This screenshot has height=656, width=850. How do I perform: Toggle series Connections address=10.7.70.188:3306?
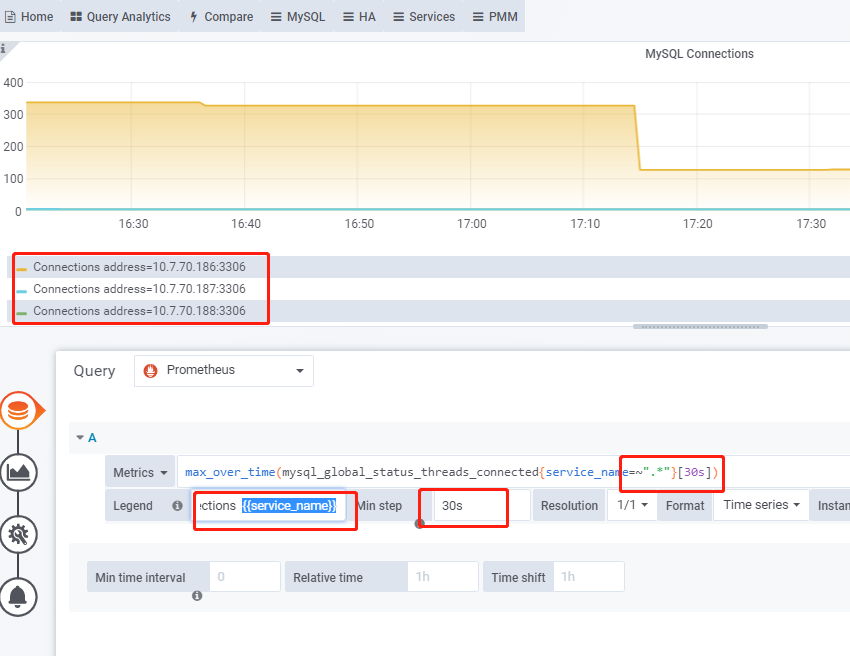(x=139, y=311)
